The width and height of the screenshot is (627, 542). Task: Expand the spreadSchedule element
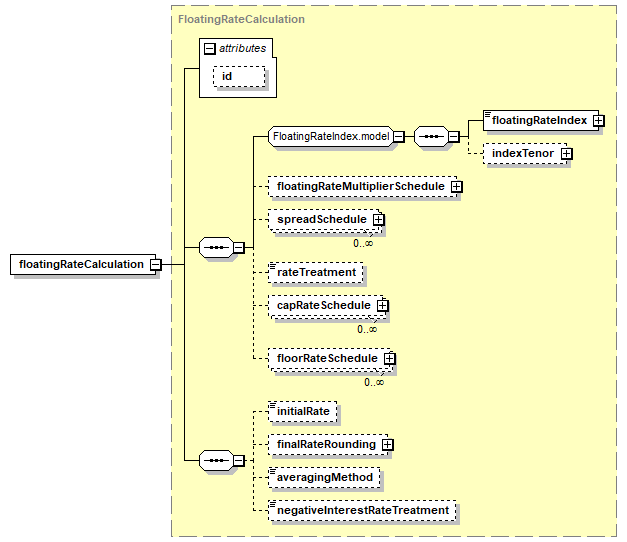(x=379, y=220)
